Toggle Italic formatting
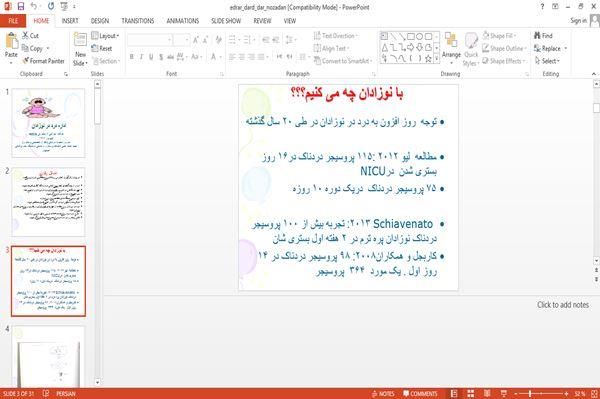 141,57
